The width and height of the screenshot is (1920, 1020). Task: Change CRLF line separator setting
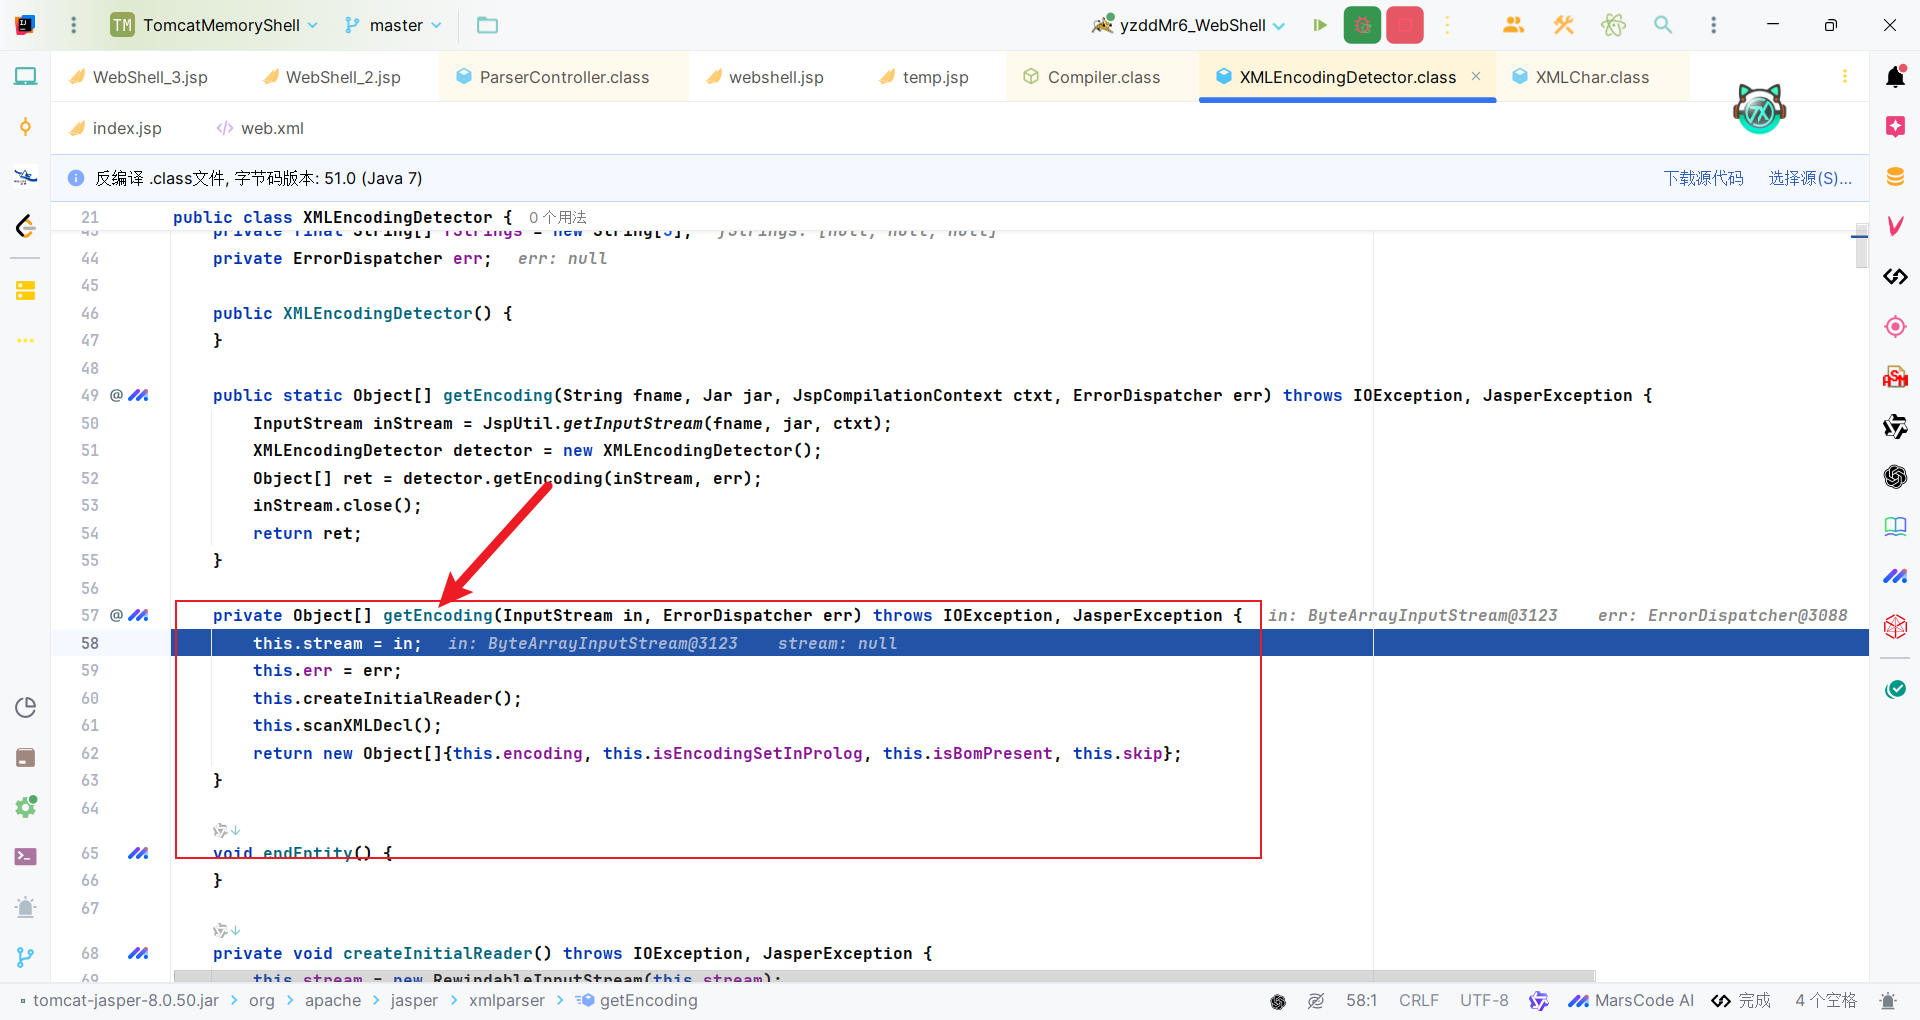[x=1418, y=1000]
